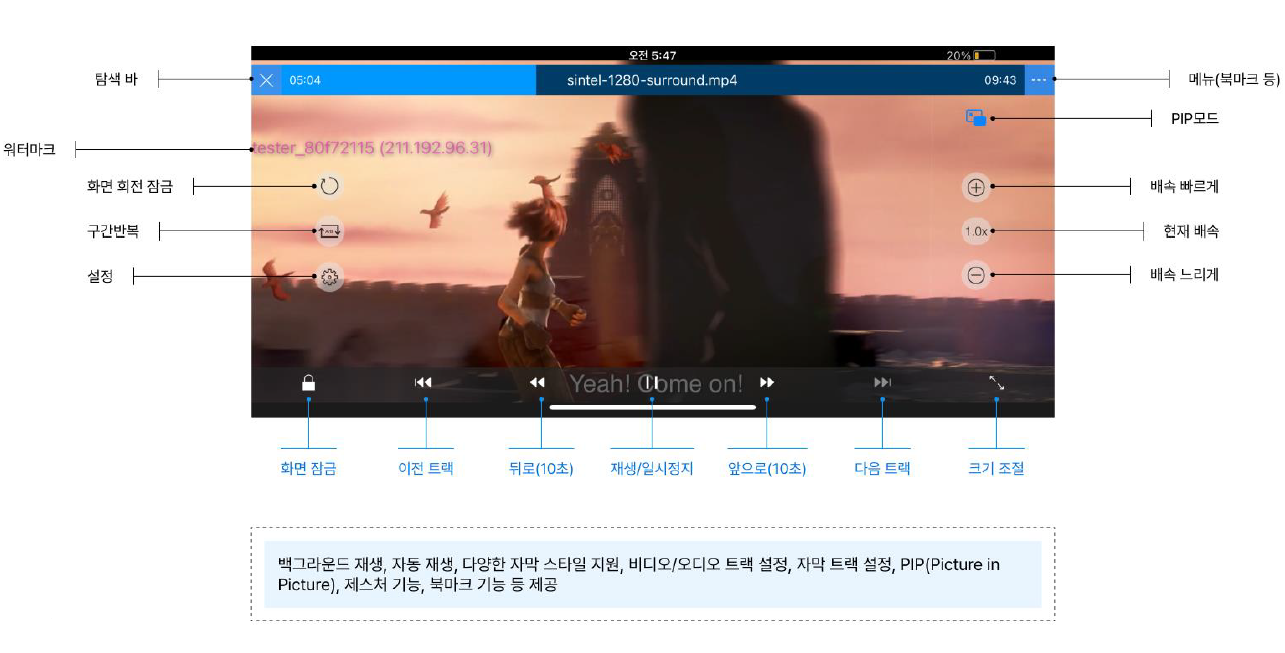Click the 워터마크 label

tap(29, 150)
